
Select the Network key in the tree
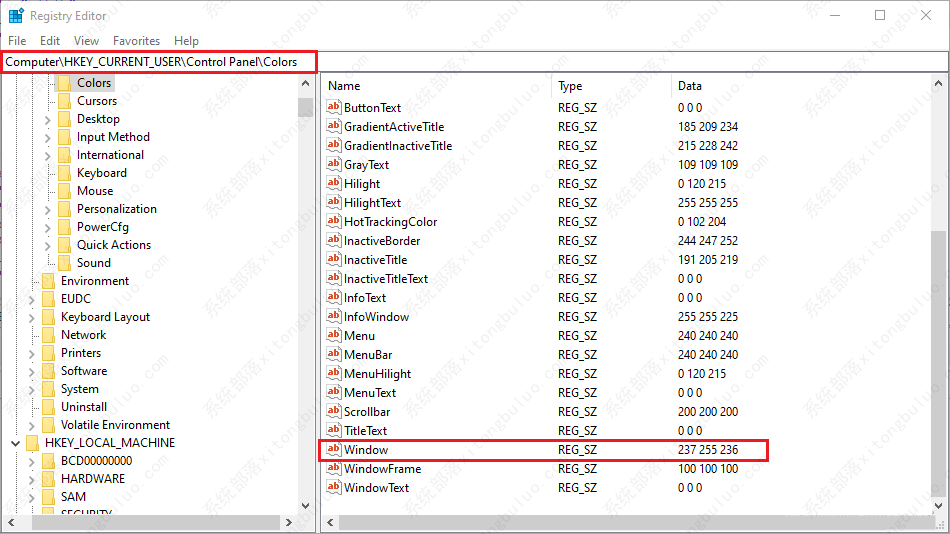click(x=84, y=335)
